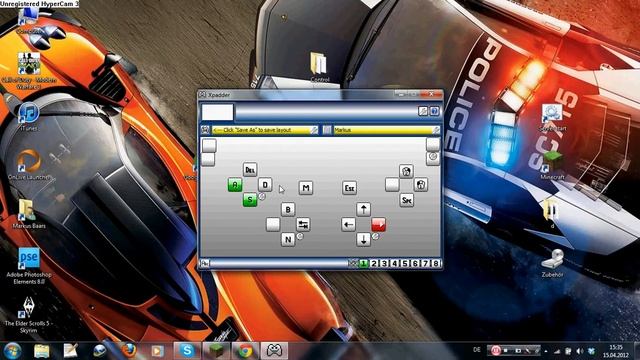Open Google Chrome from the taskbar
Screen dimensions: 640x360
(x=245, y=351)
